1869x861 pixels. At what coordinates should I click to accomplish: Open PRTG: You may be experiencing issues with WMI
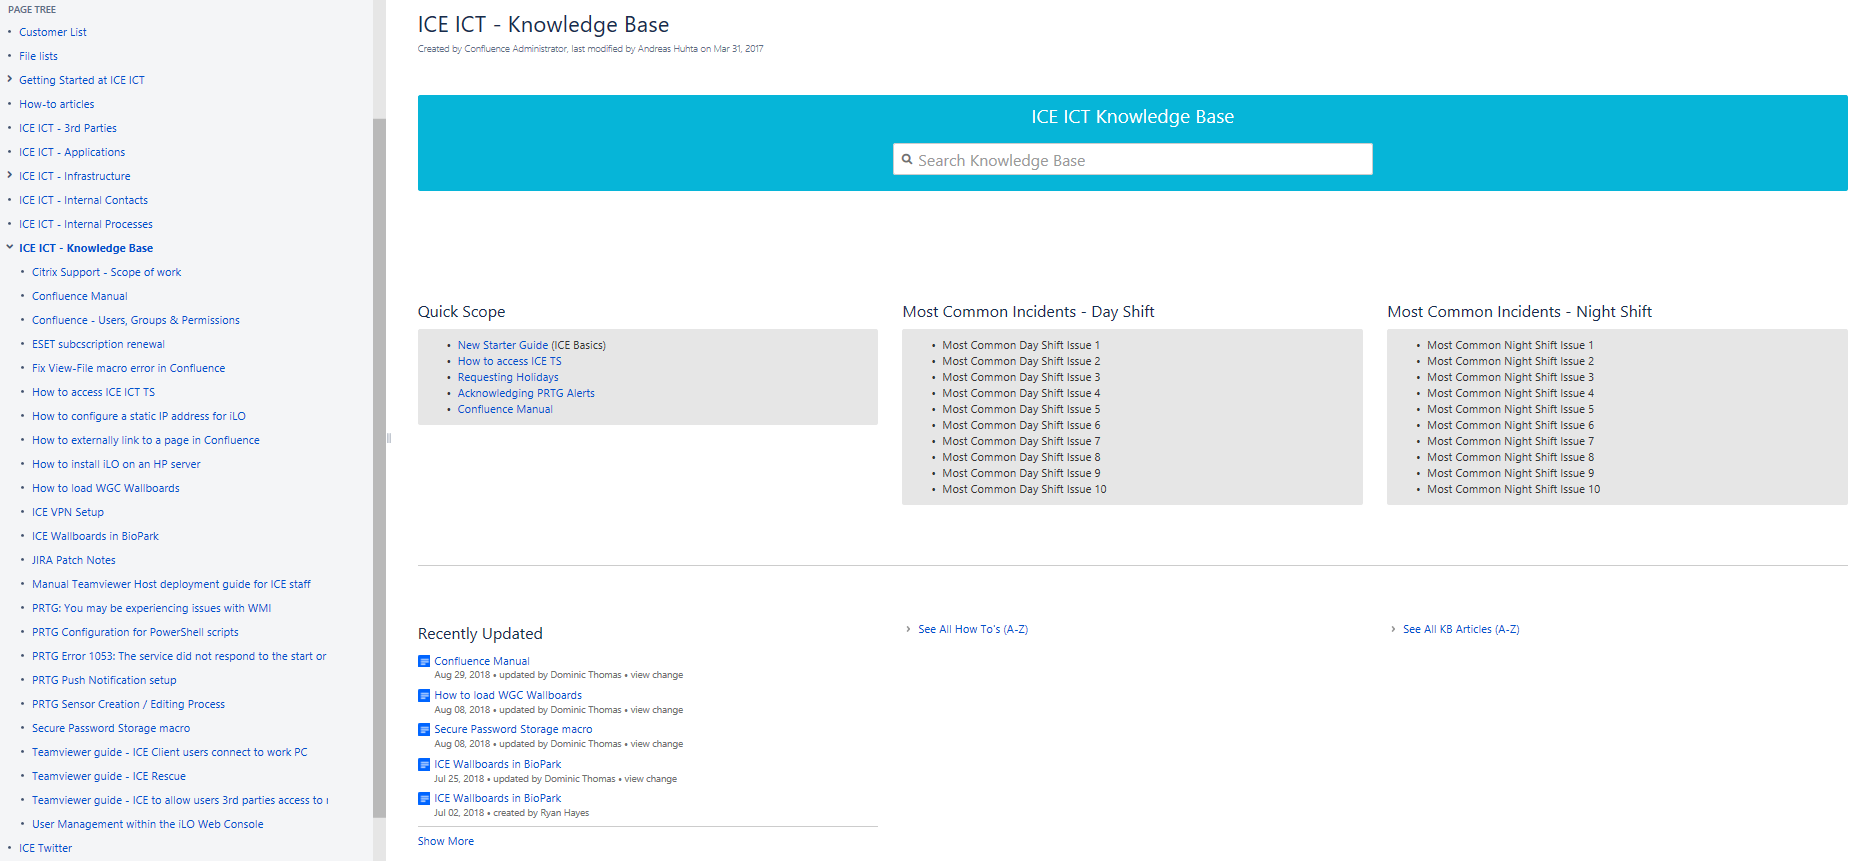pos(151,608)
